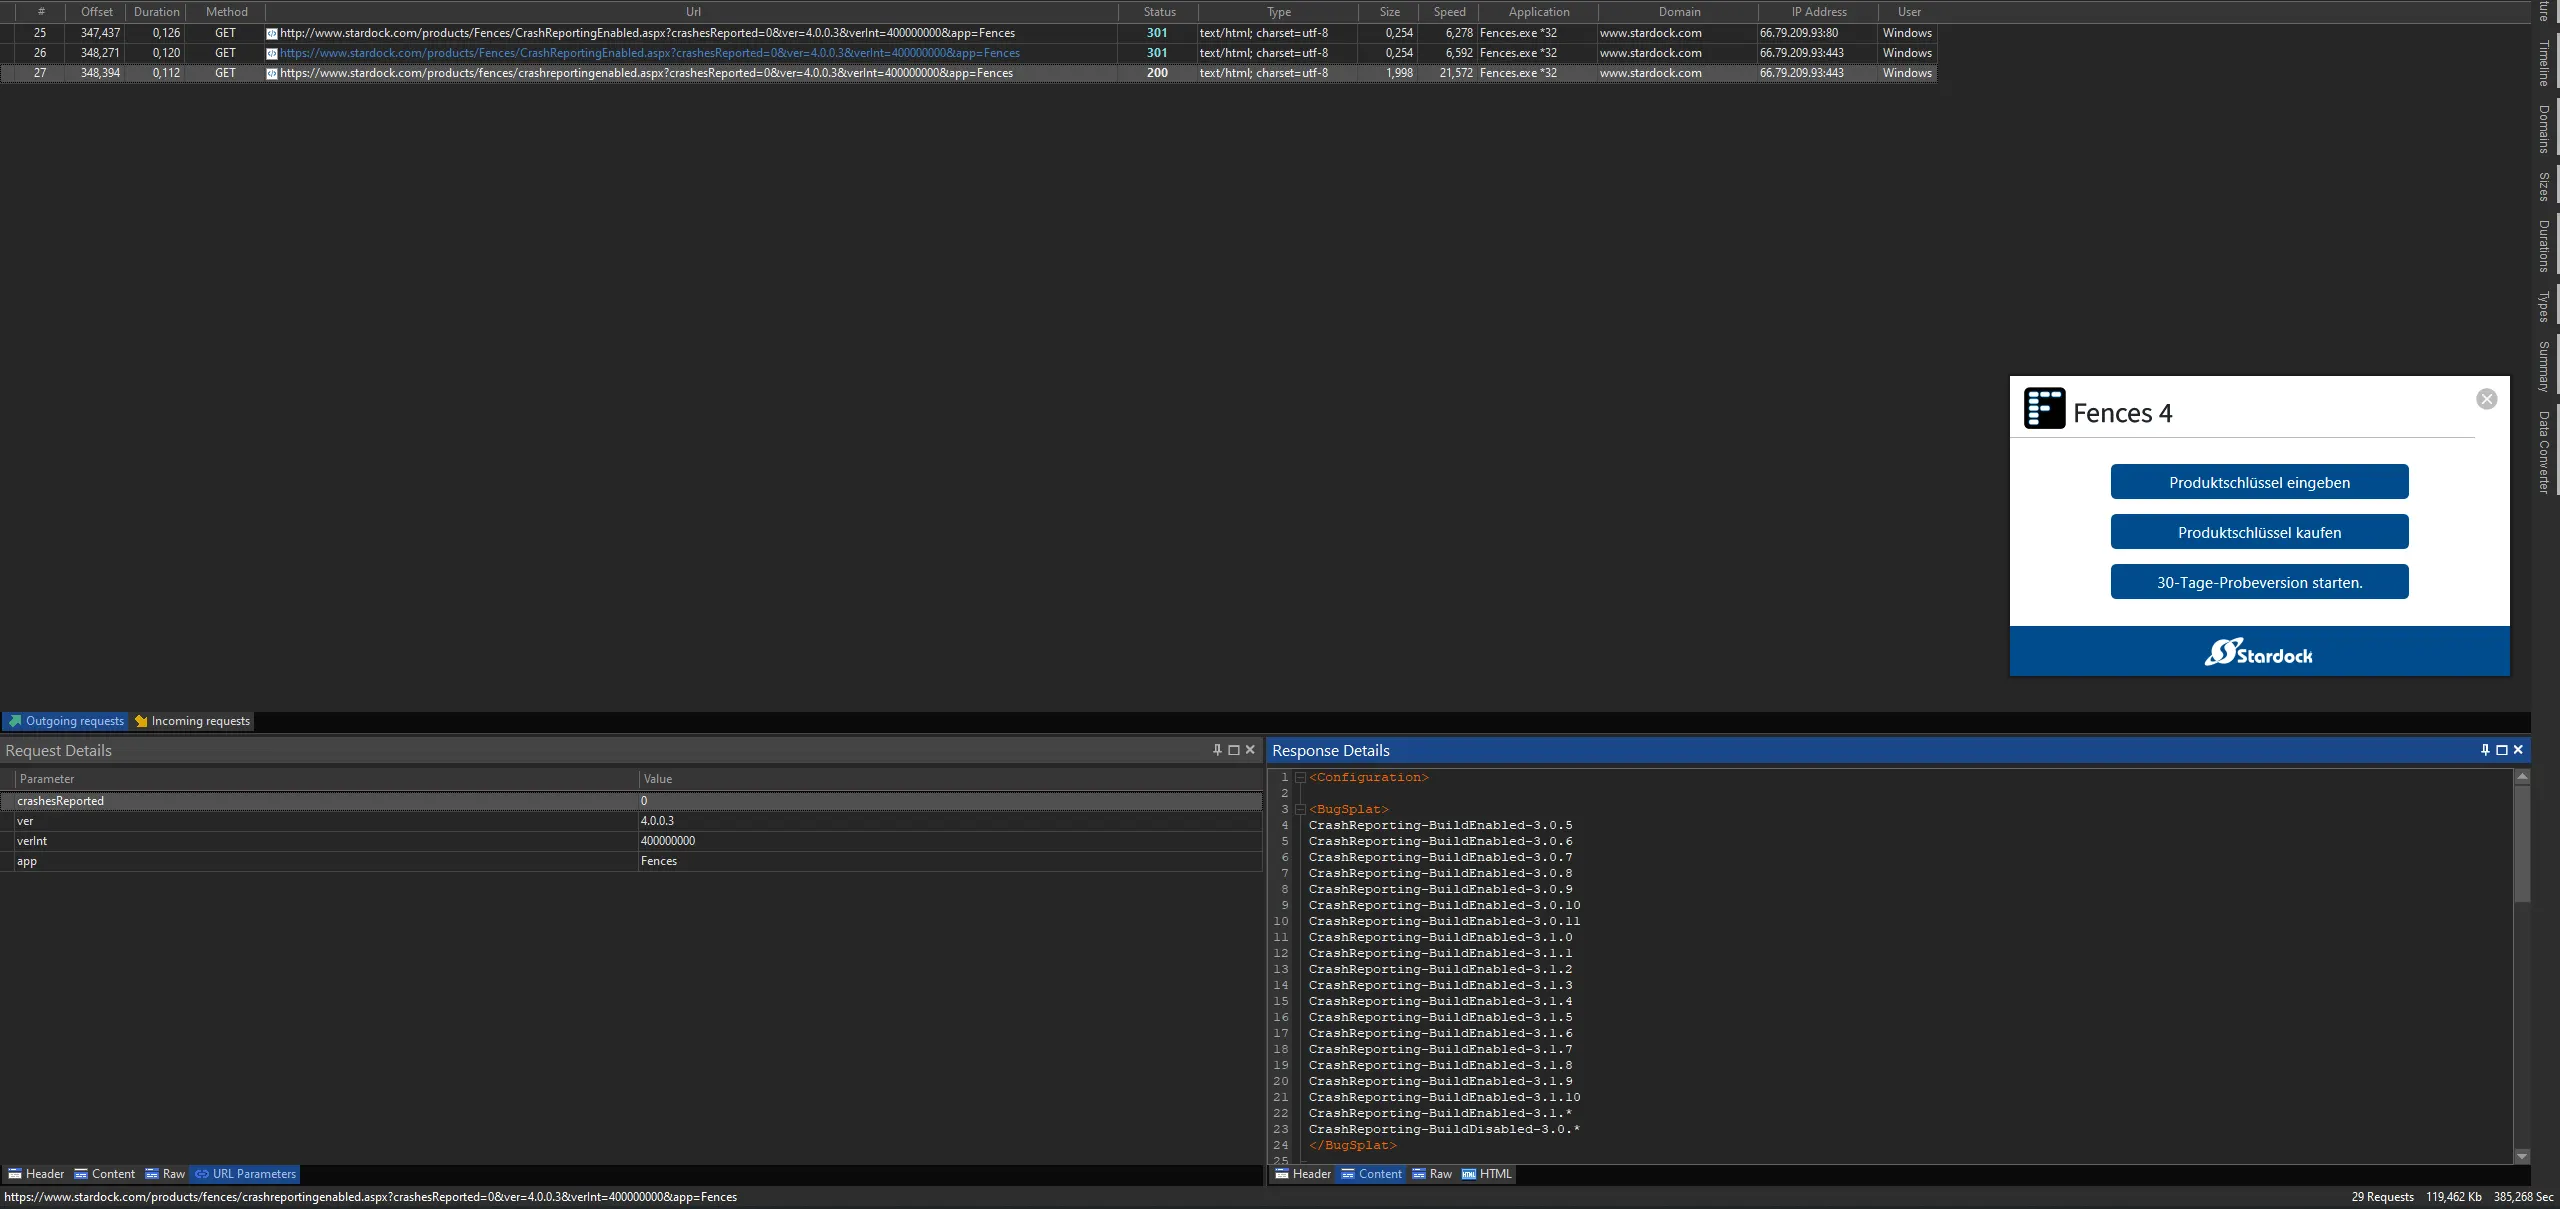The image size is (2560, 1209).
Task: Pin the Request Details panel
Action: pyautogui.click(x=1217, y=750)
